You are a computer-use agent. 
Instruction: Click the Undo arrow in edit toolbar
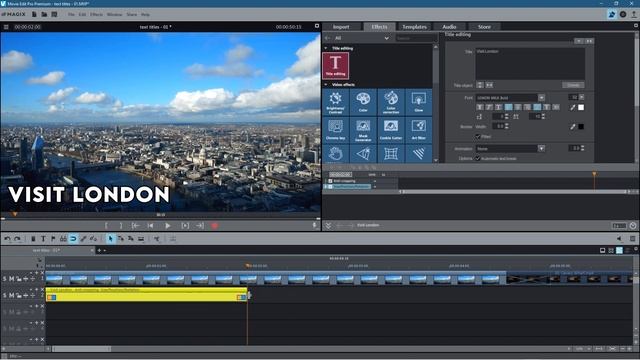tap(7, 239)
